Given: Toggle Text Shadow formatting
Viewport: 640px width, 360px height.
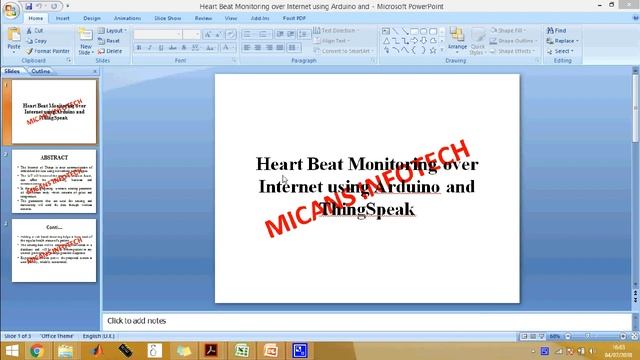Looking at the screenshot, I should pyautogui.click(x=184, y=48).
